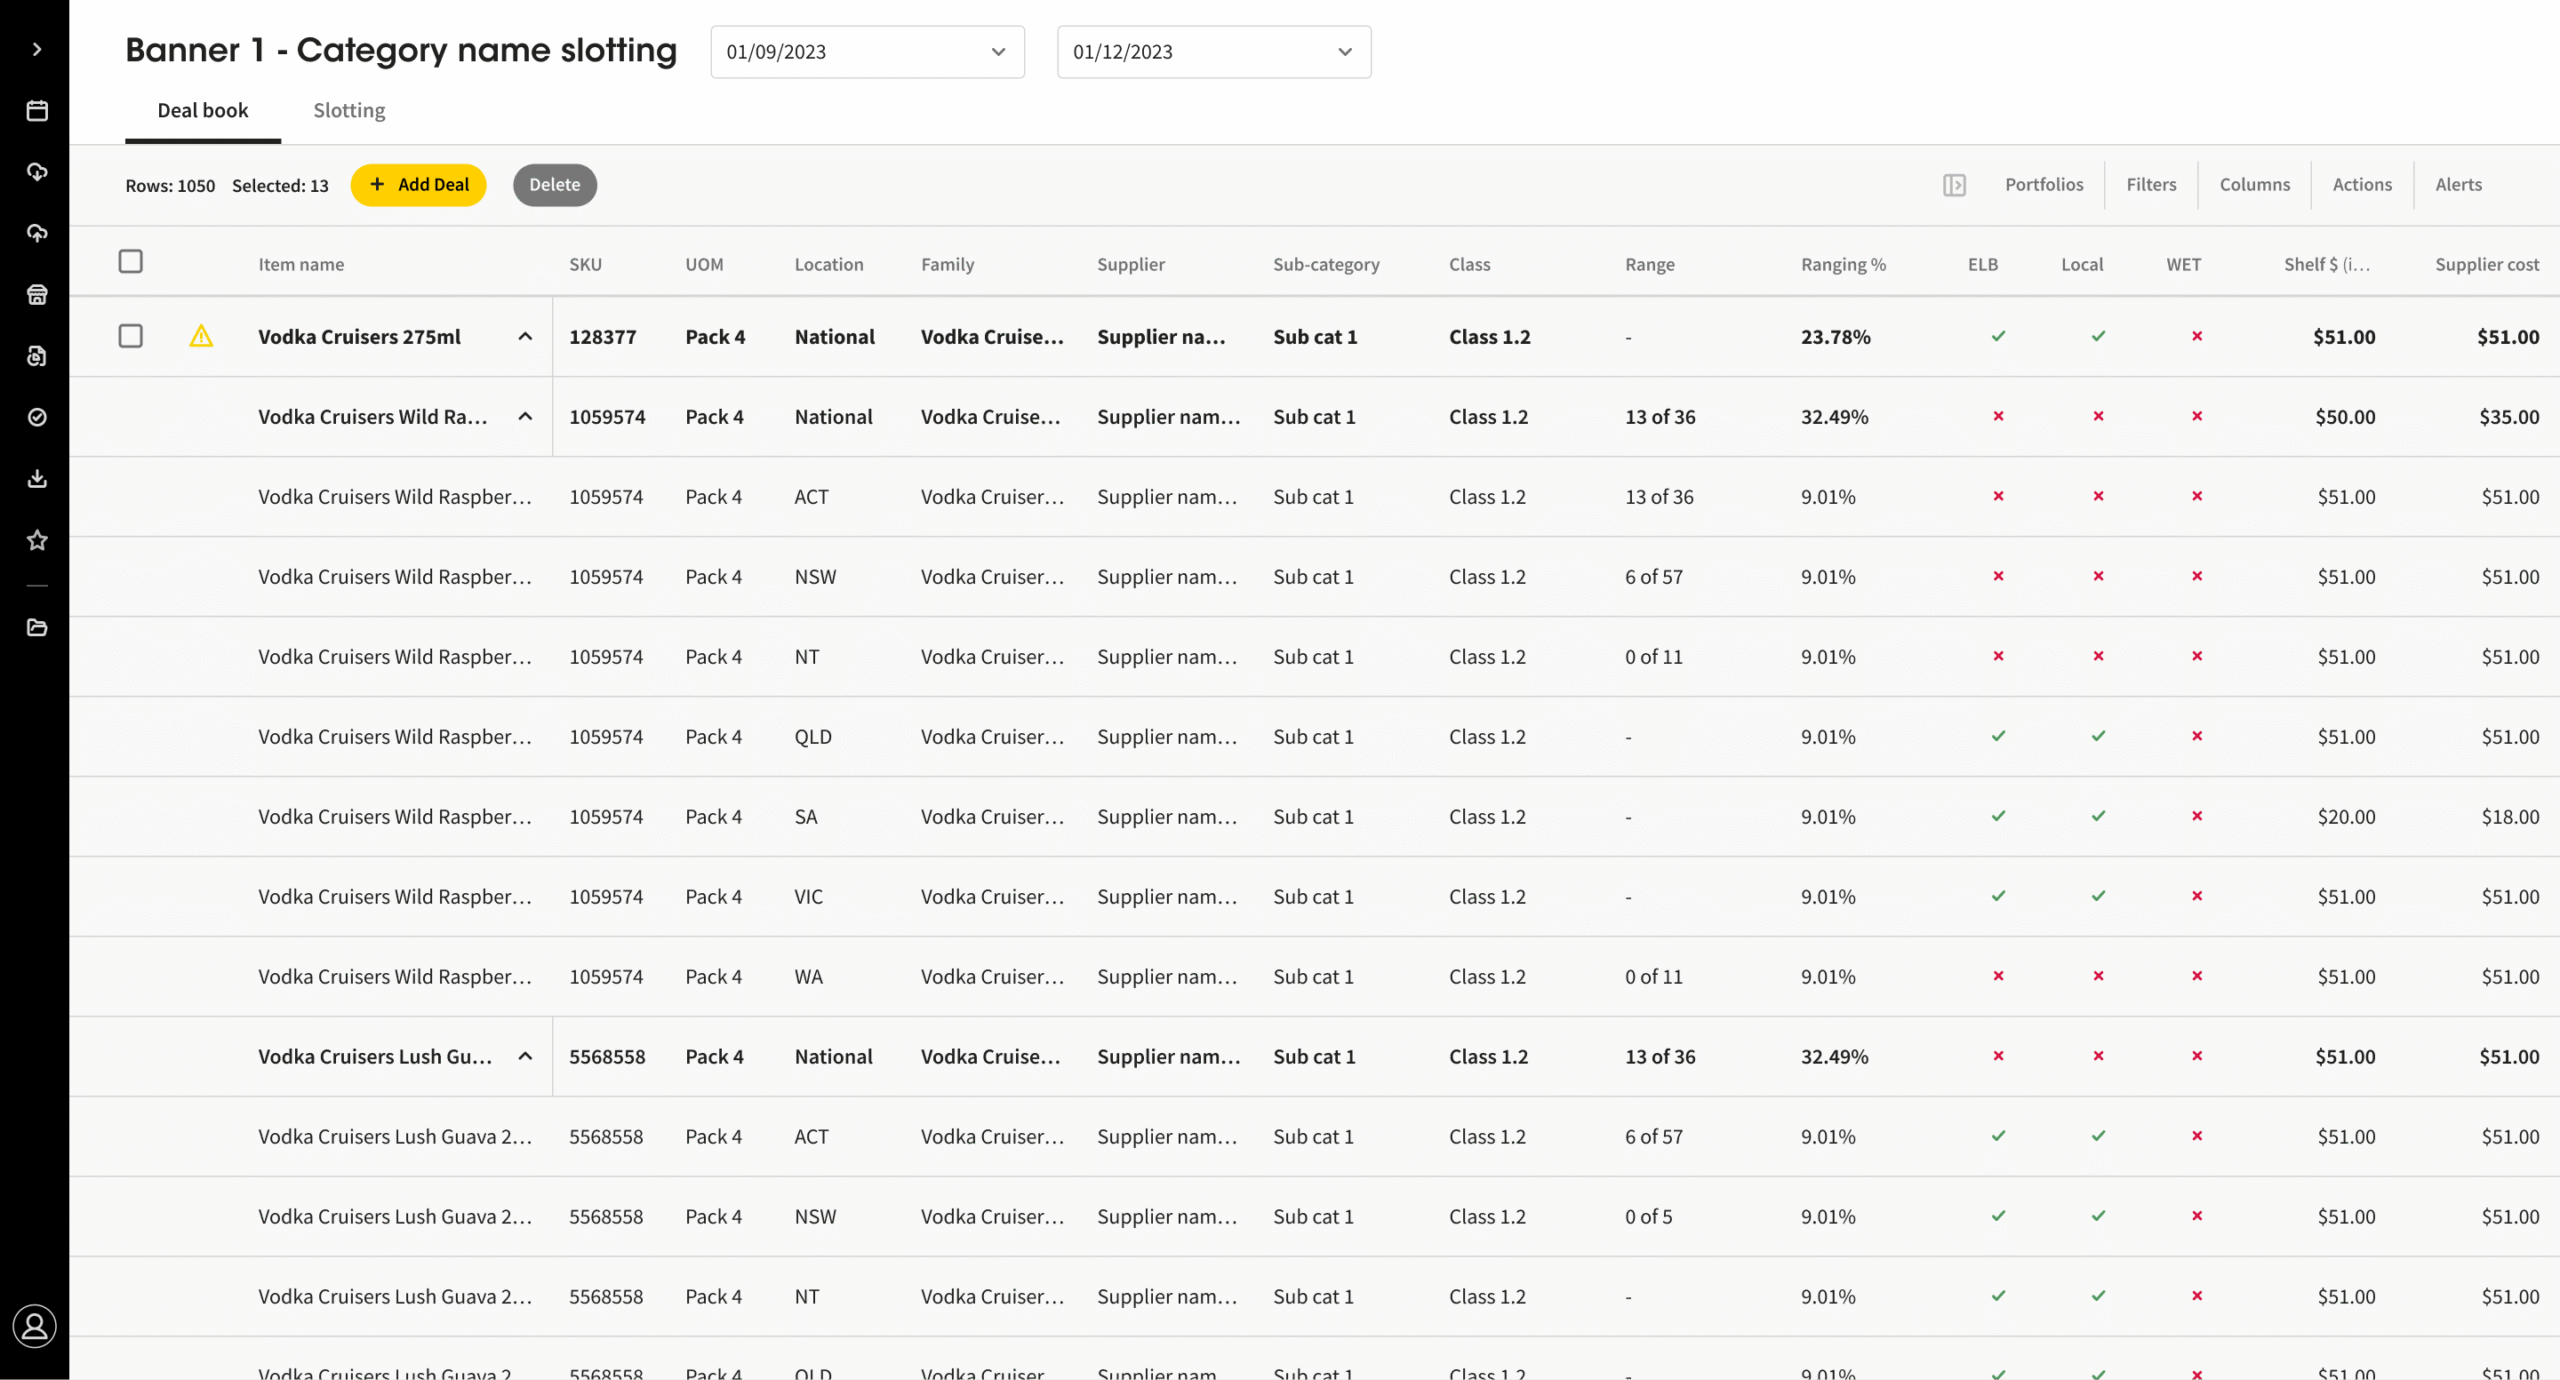Open the Filters menu
This screenshot has width=2560, height=1380.
[x=2150, y=185]
